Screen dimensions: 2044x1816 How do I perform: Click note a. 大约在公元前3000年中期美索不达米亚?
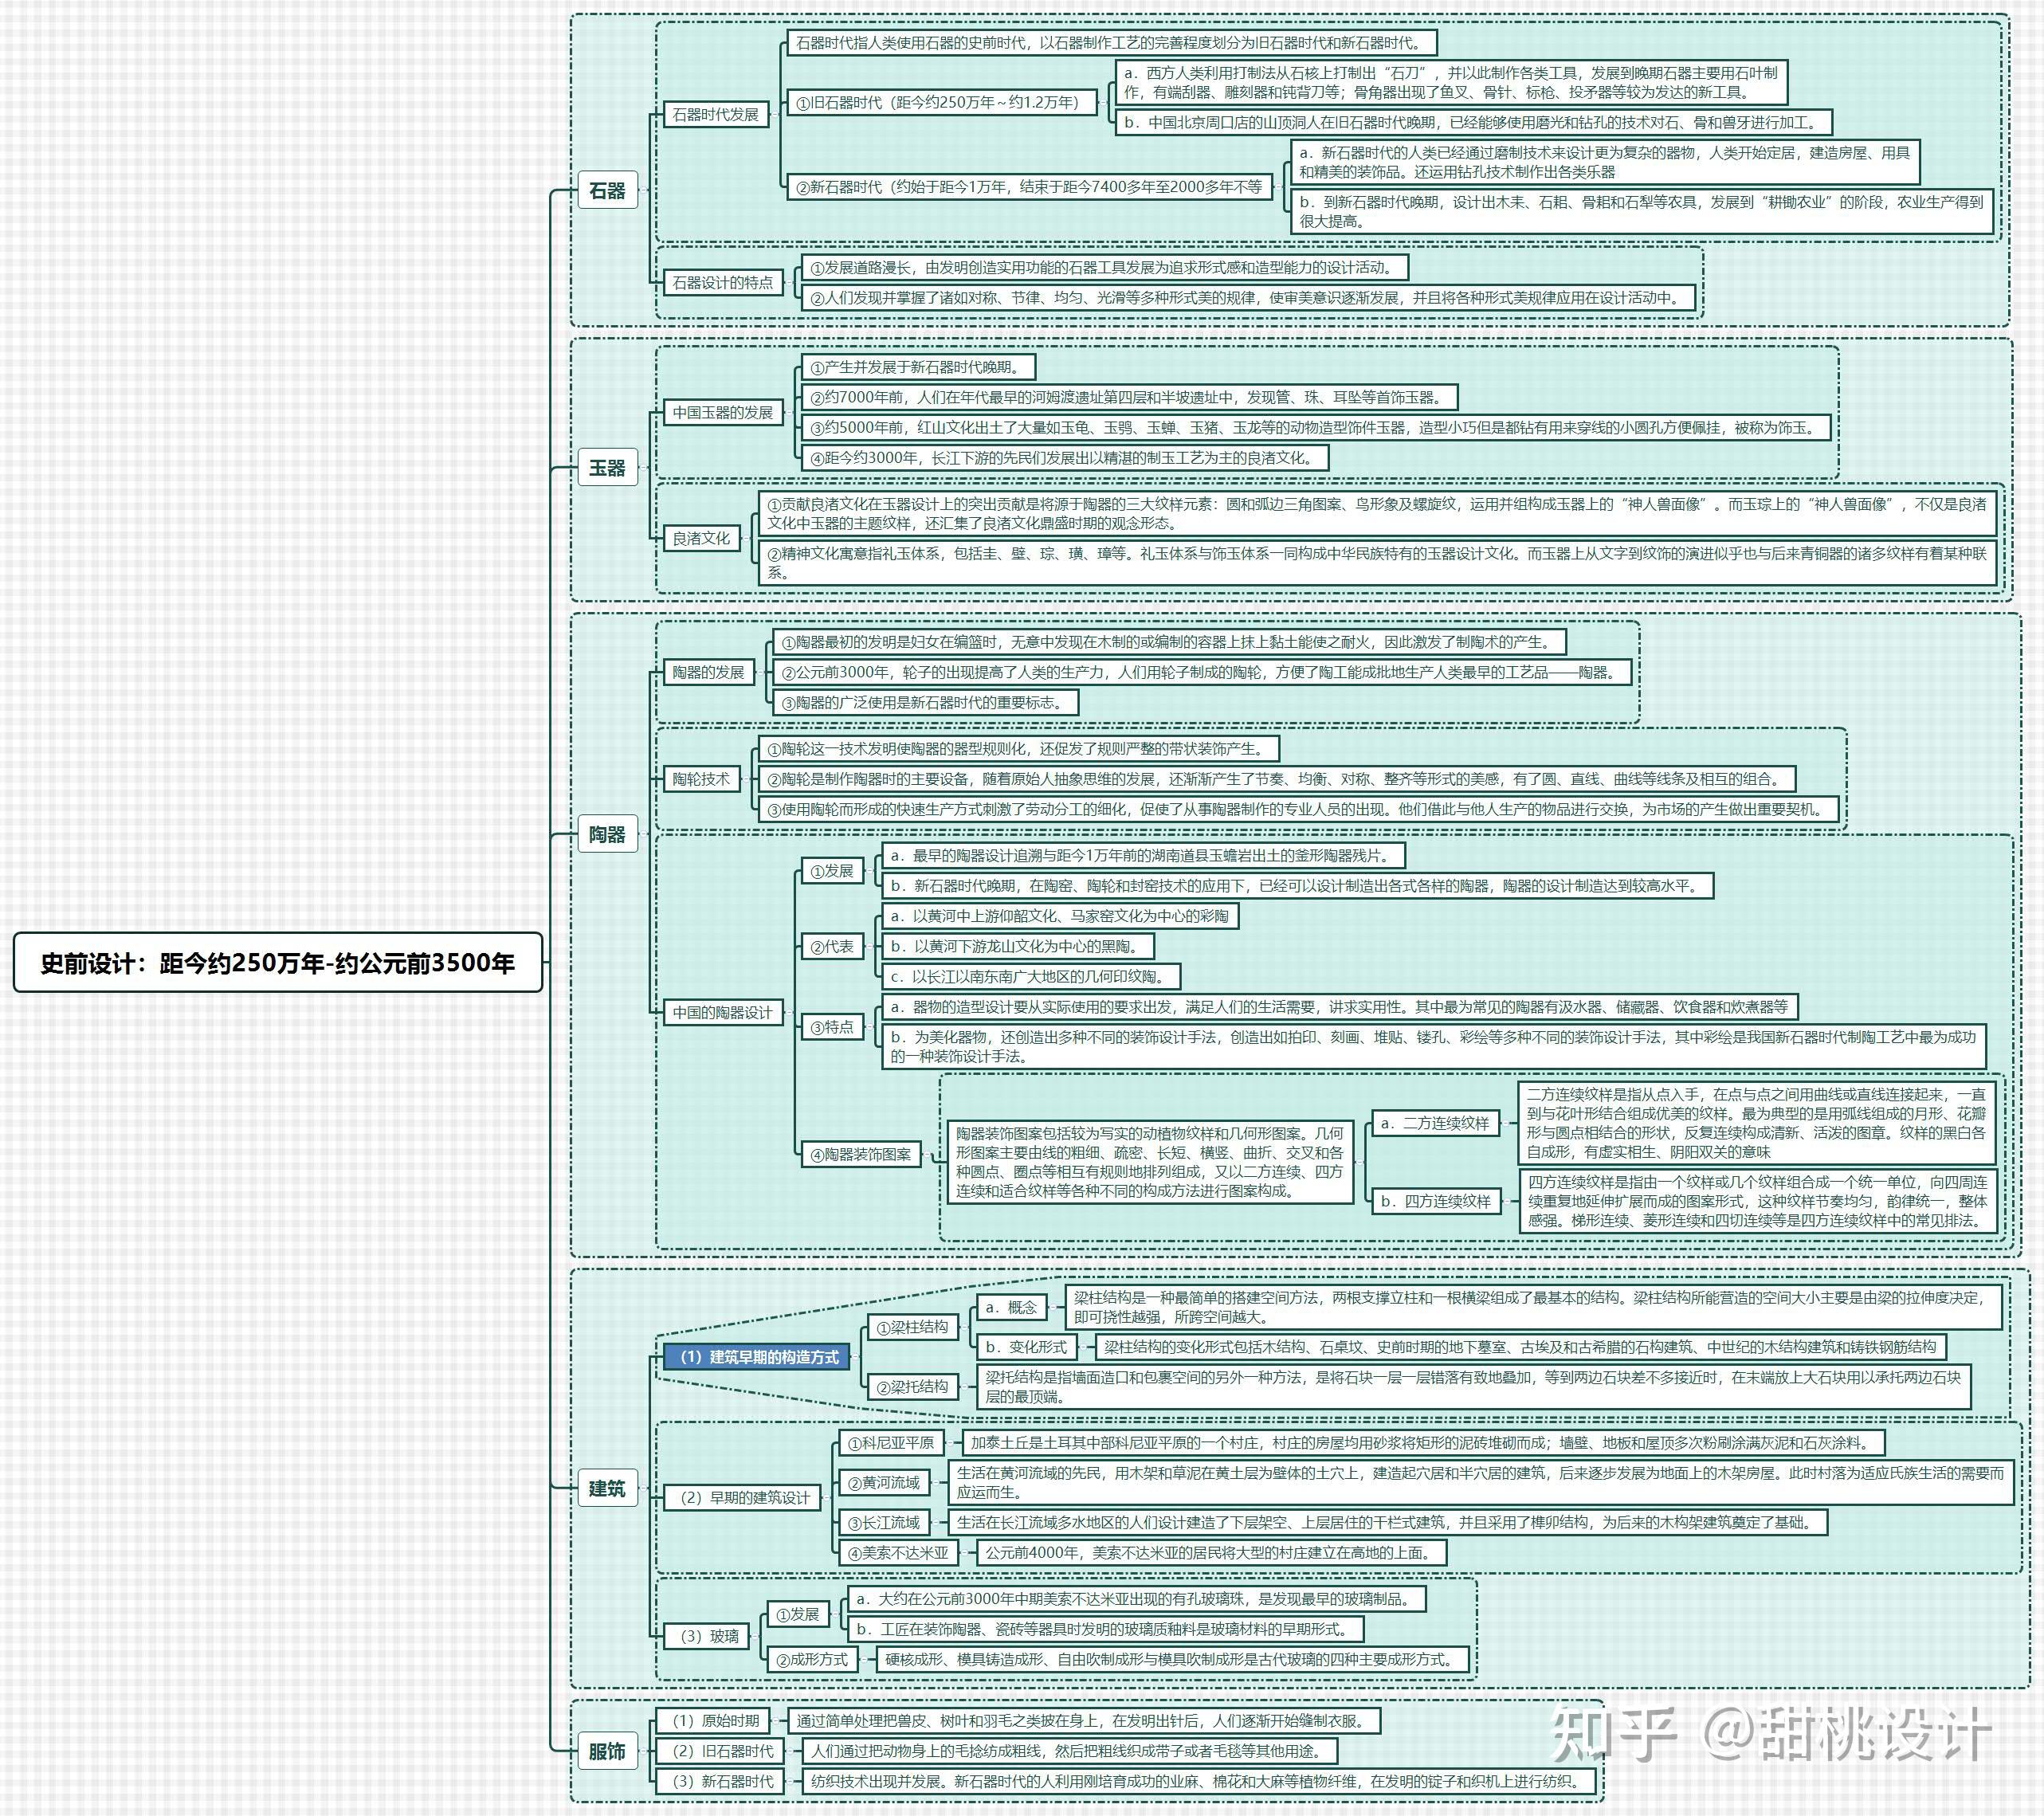1136,1599
